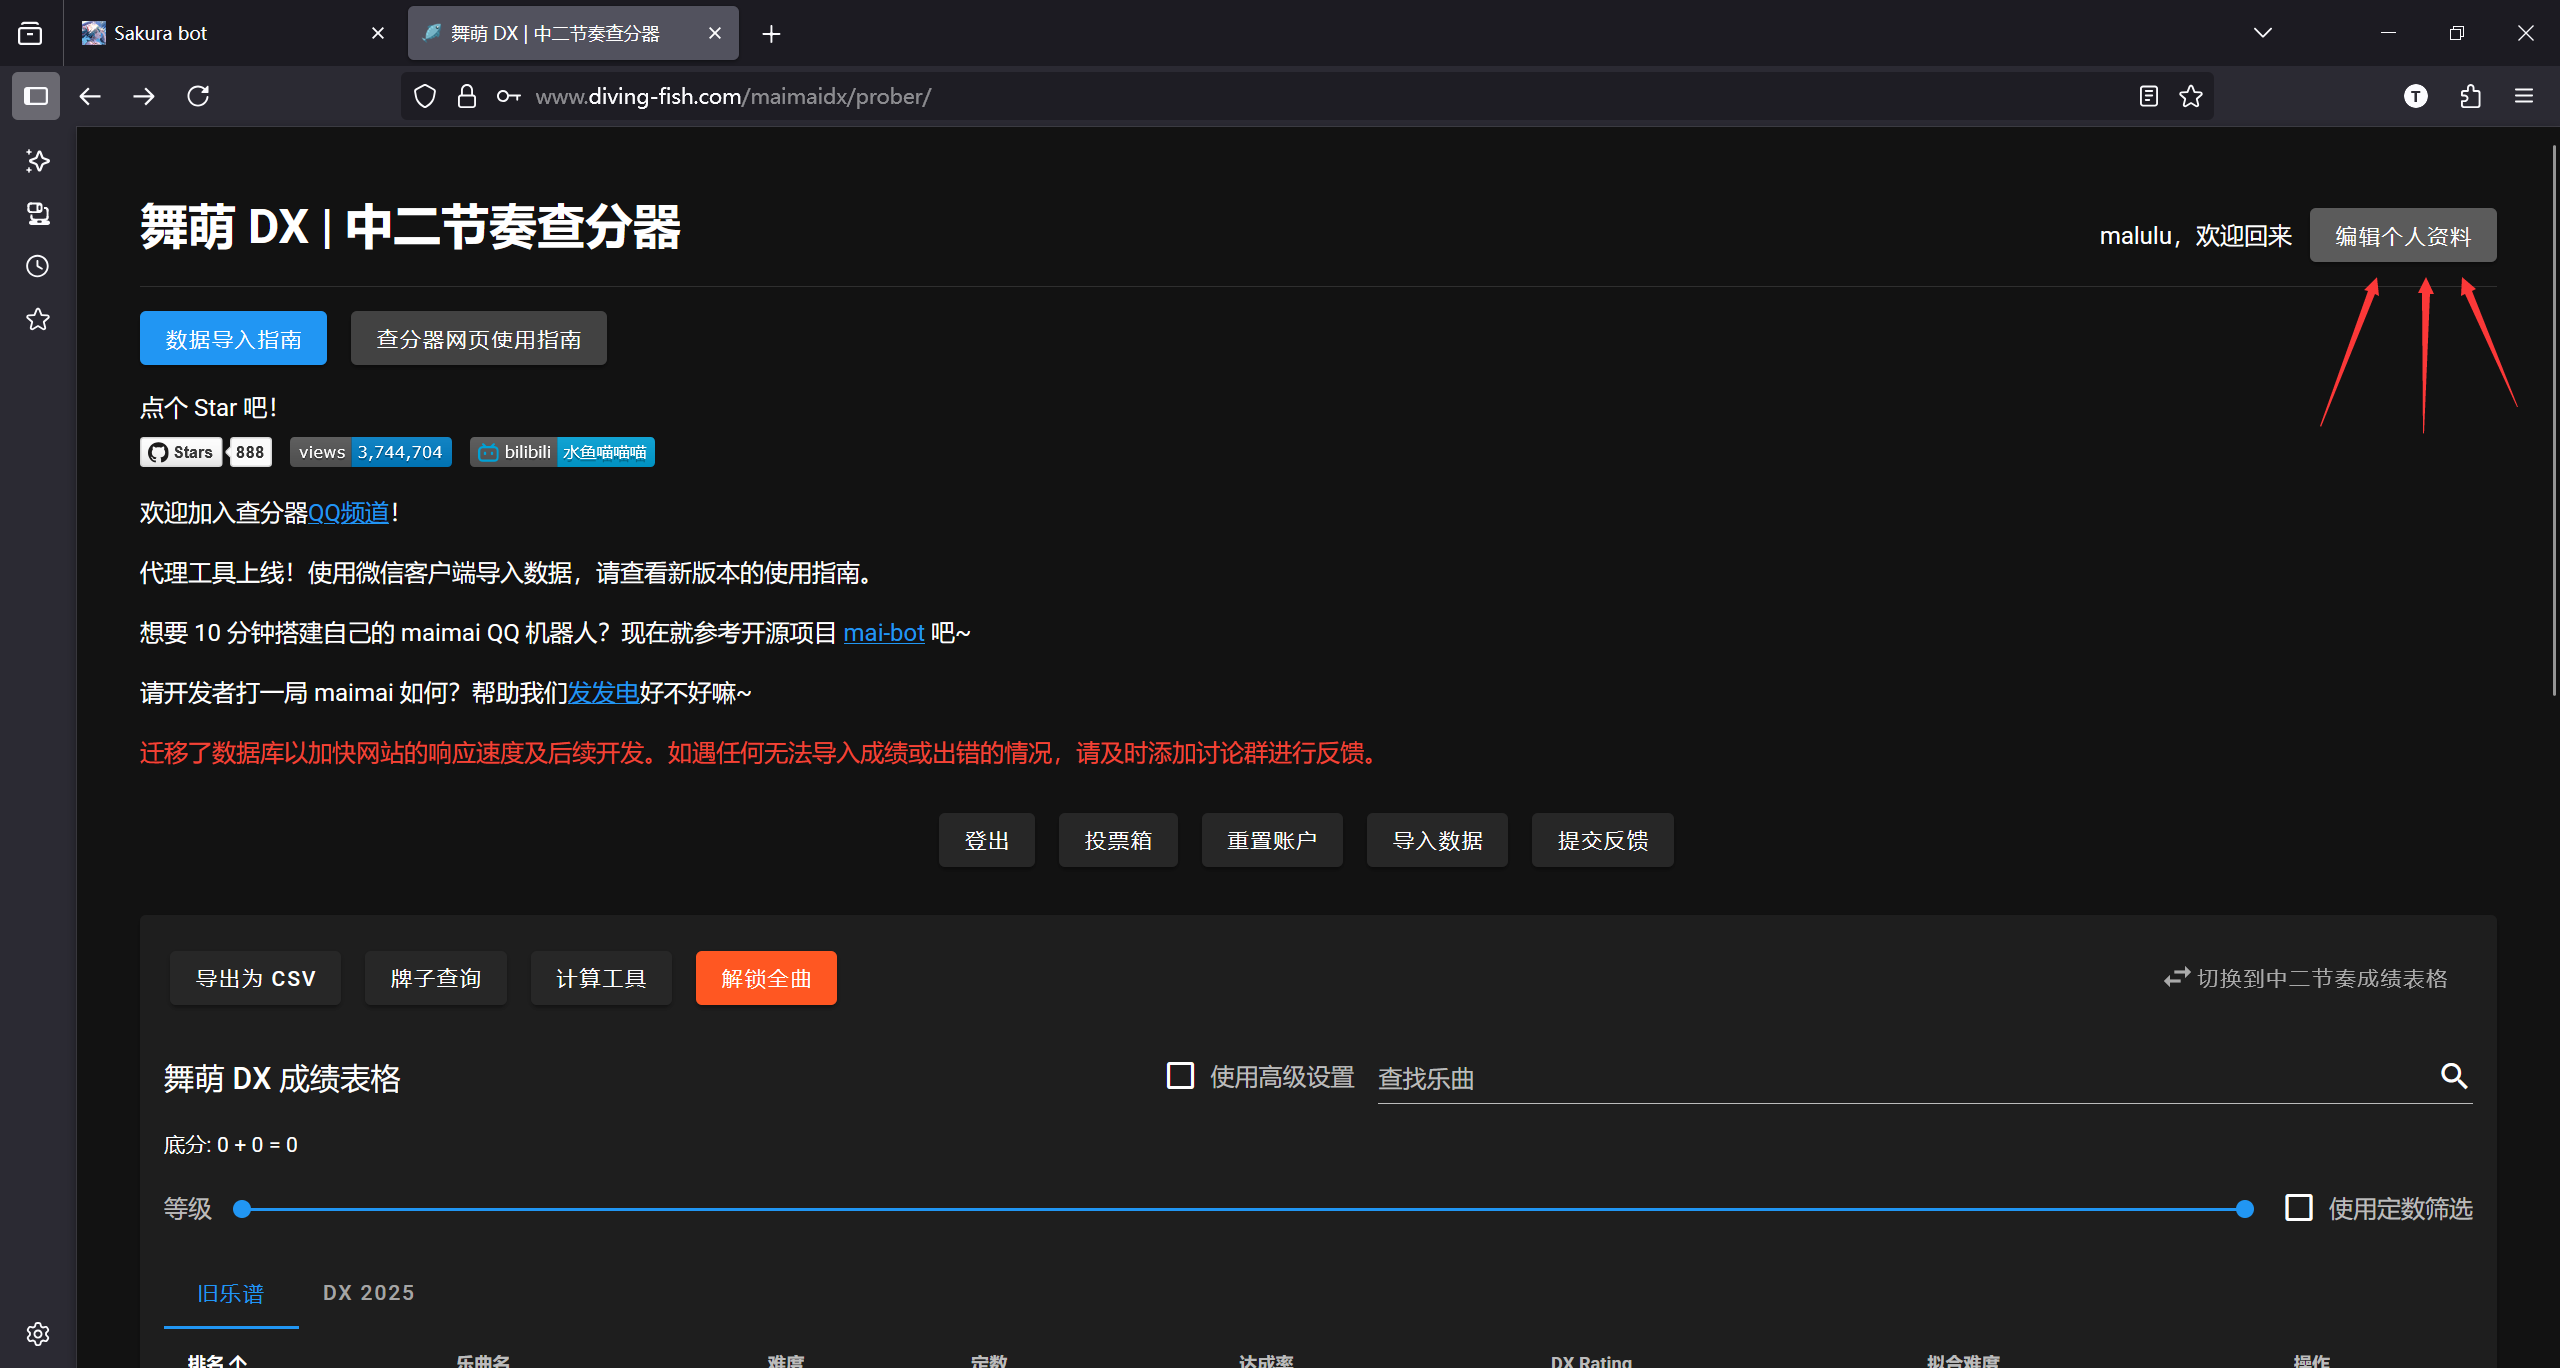
Task: Switch to the DX 2025 tab
Action: [368, 1293]
